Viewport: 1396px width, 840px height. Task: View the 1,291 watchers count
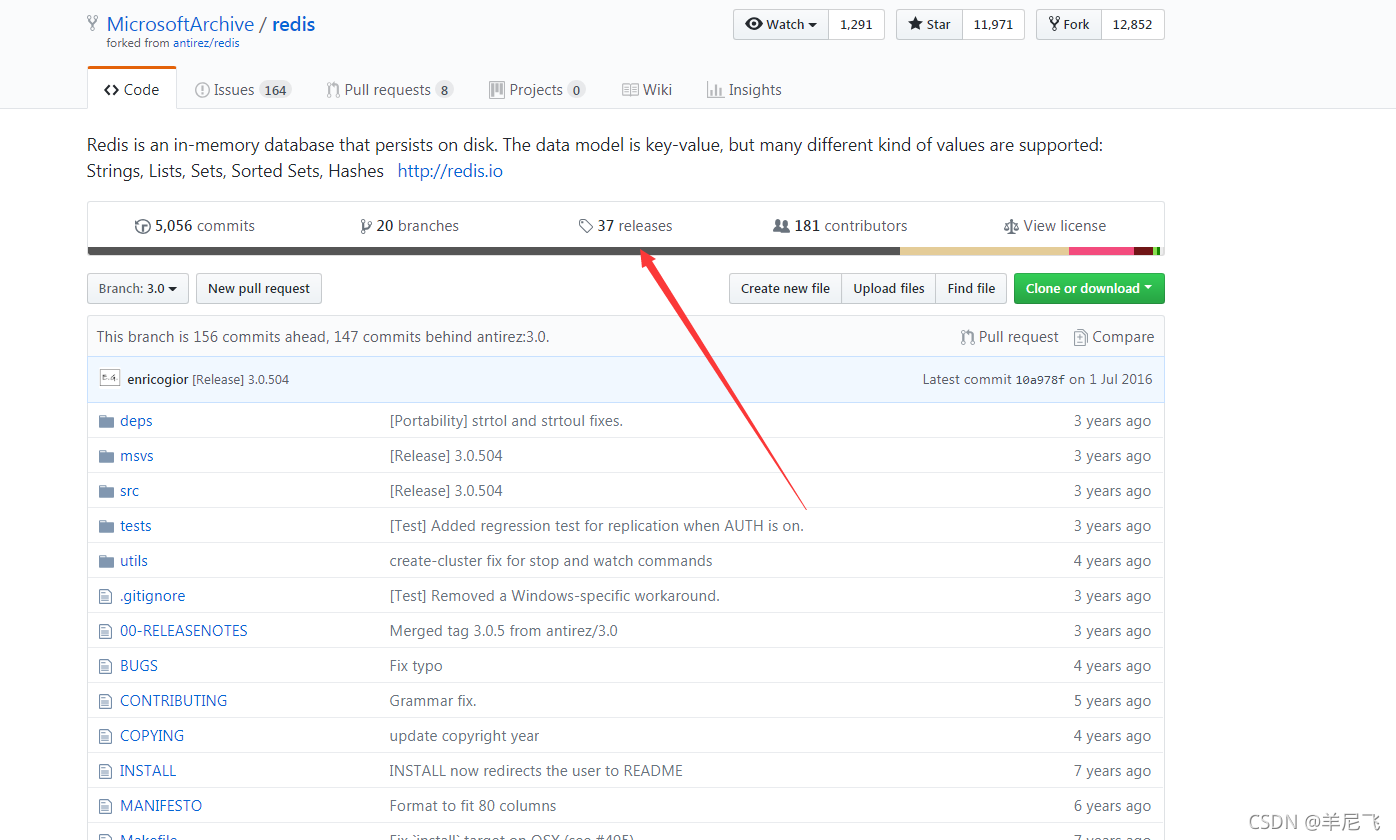856,25
